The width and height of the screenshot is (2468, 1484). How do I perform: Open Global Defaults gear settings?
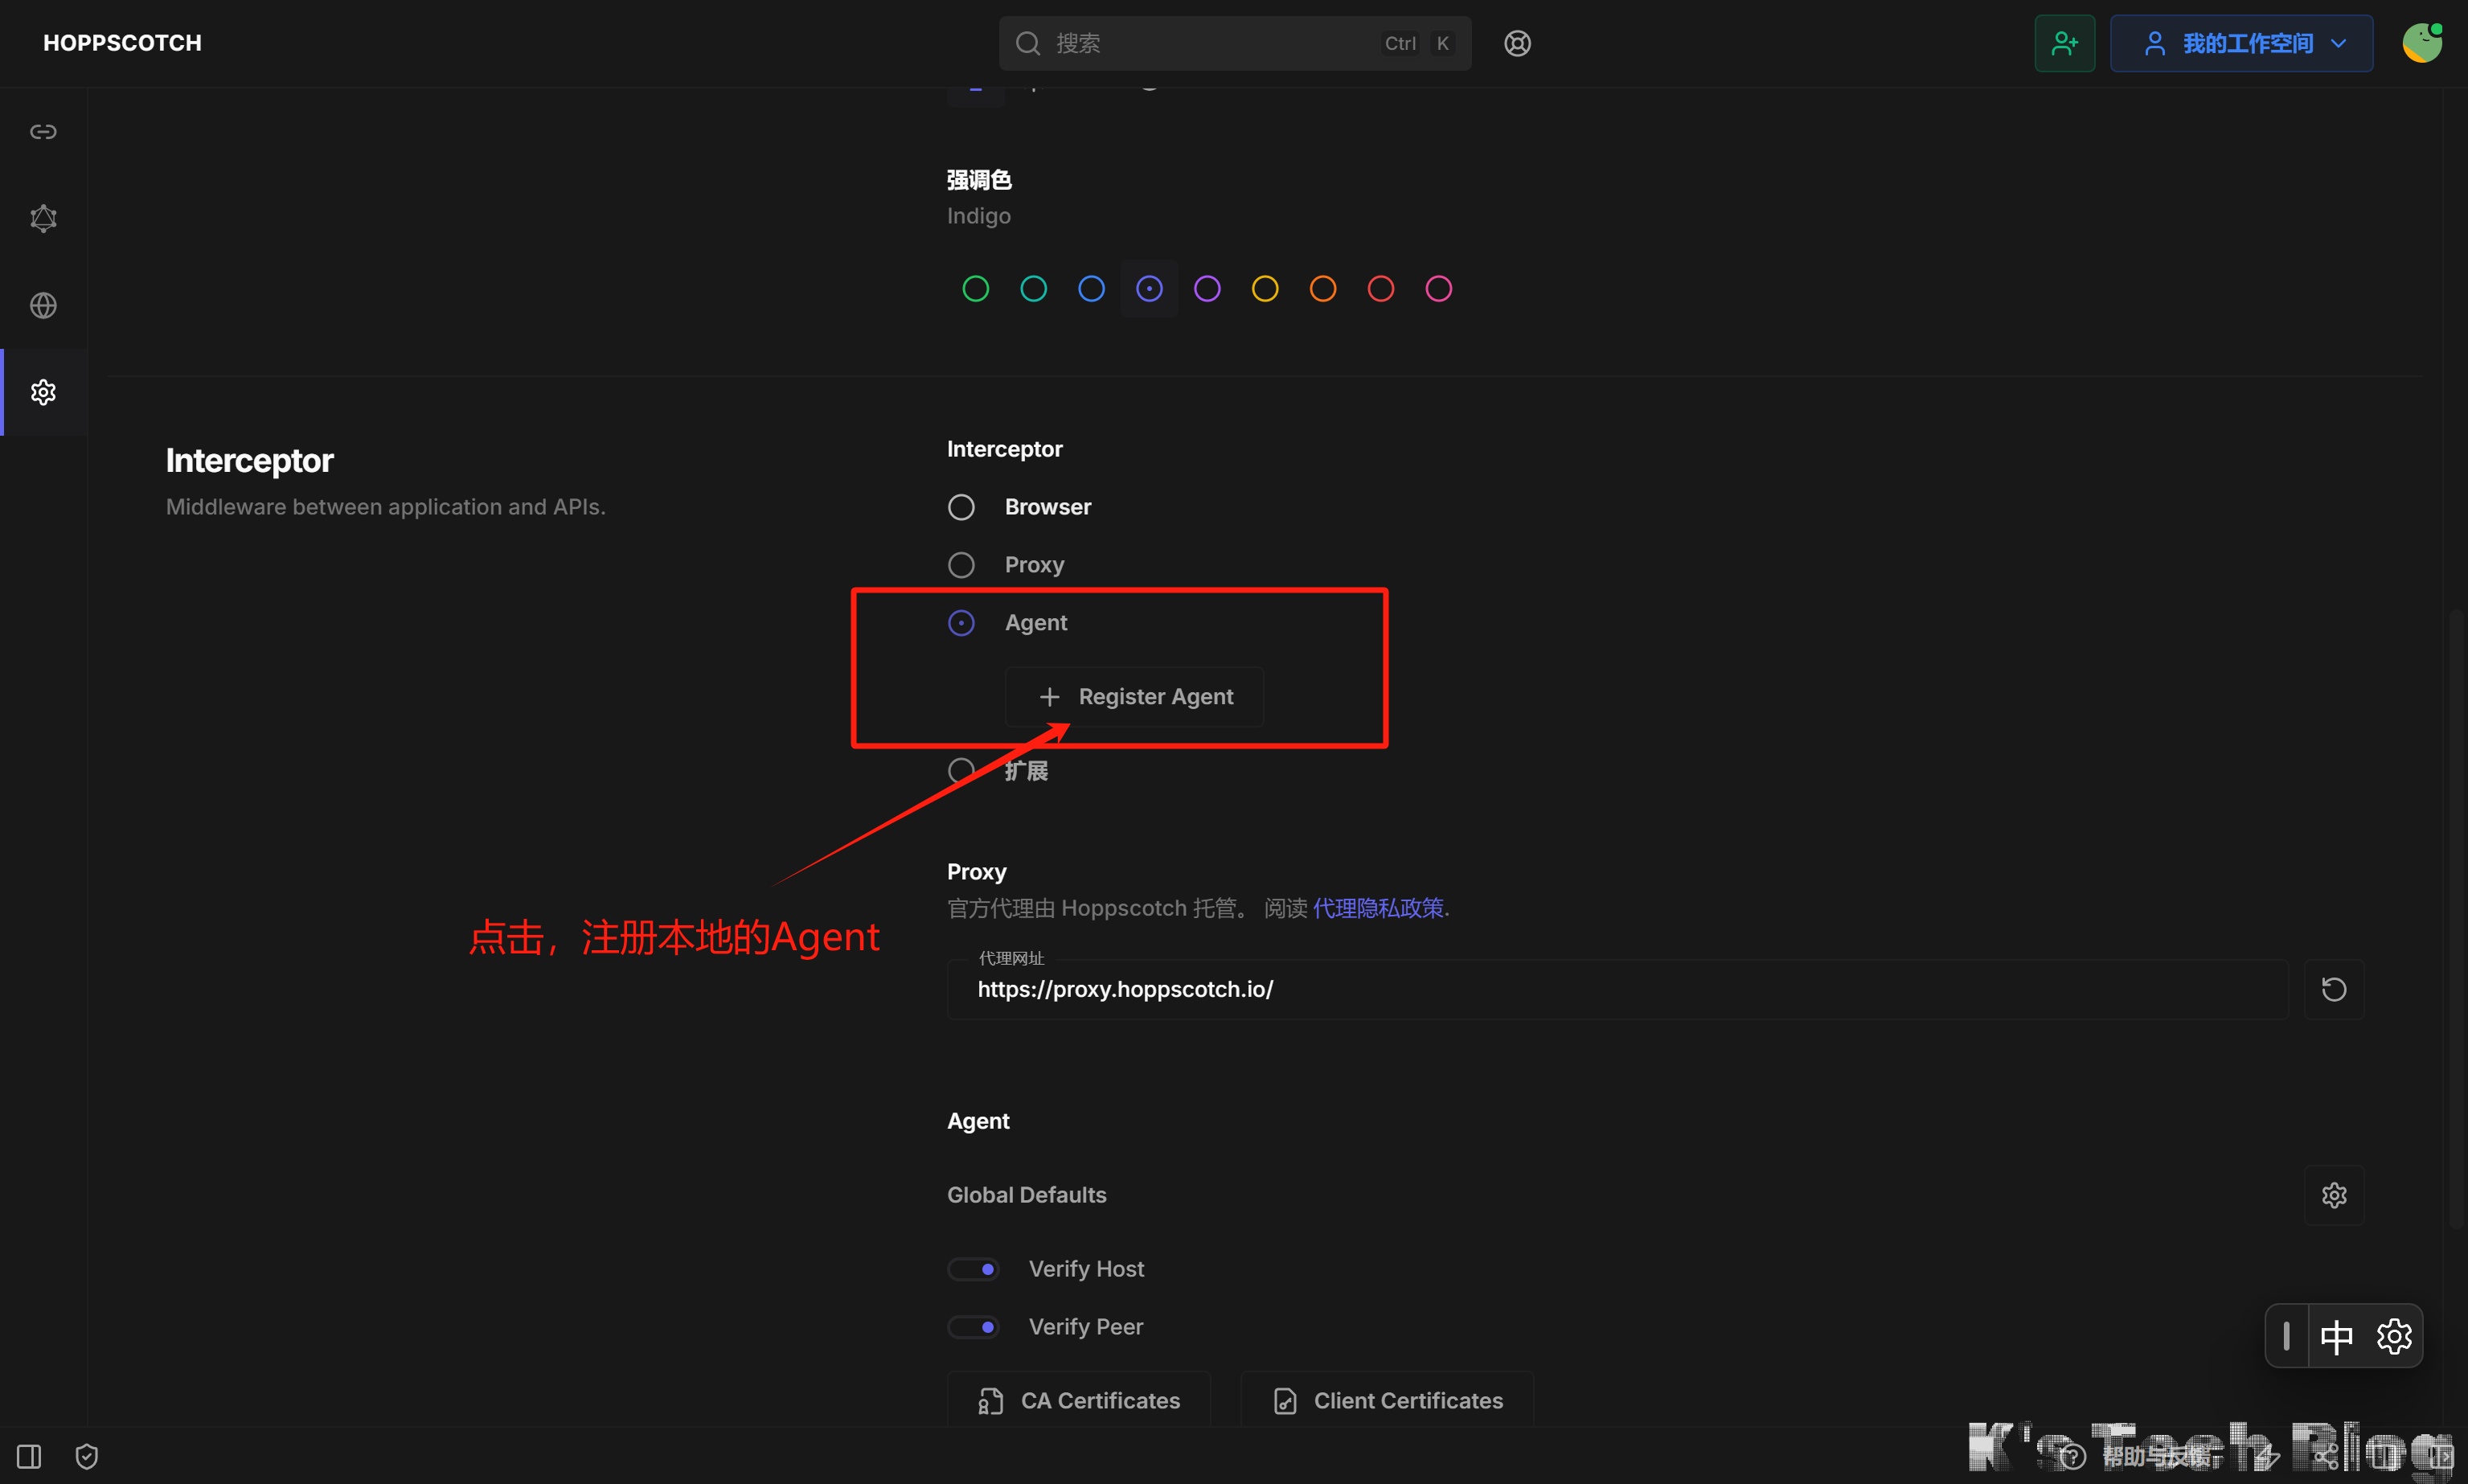pyautogui.click(x=2333, y=1195)
